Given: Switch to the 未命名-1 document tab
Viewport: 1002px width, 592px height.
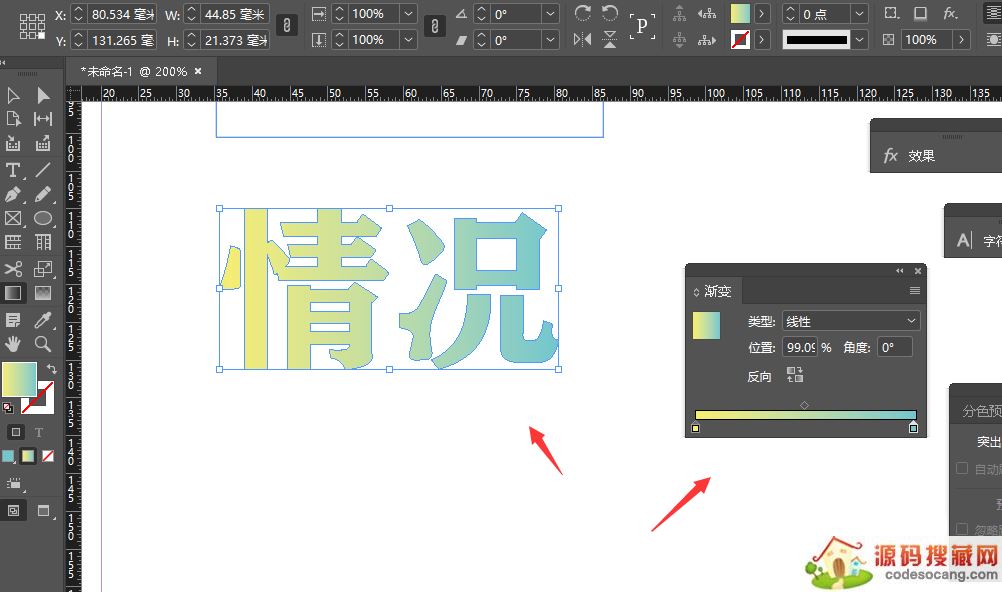Looking at the screenshot, I should (133, 71).
